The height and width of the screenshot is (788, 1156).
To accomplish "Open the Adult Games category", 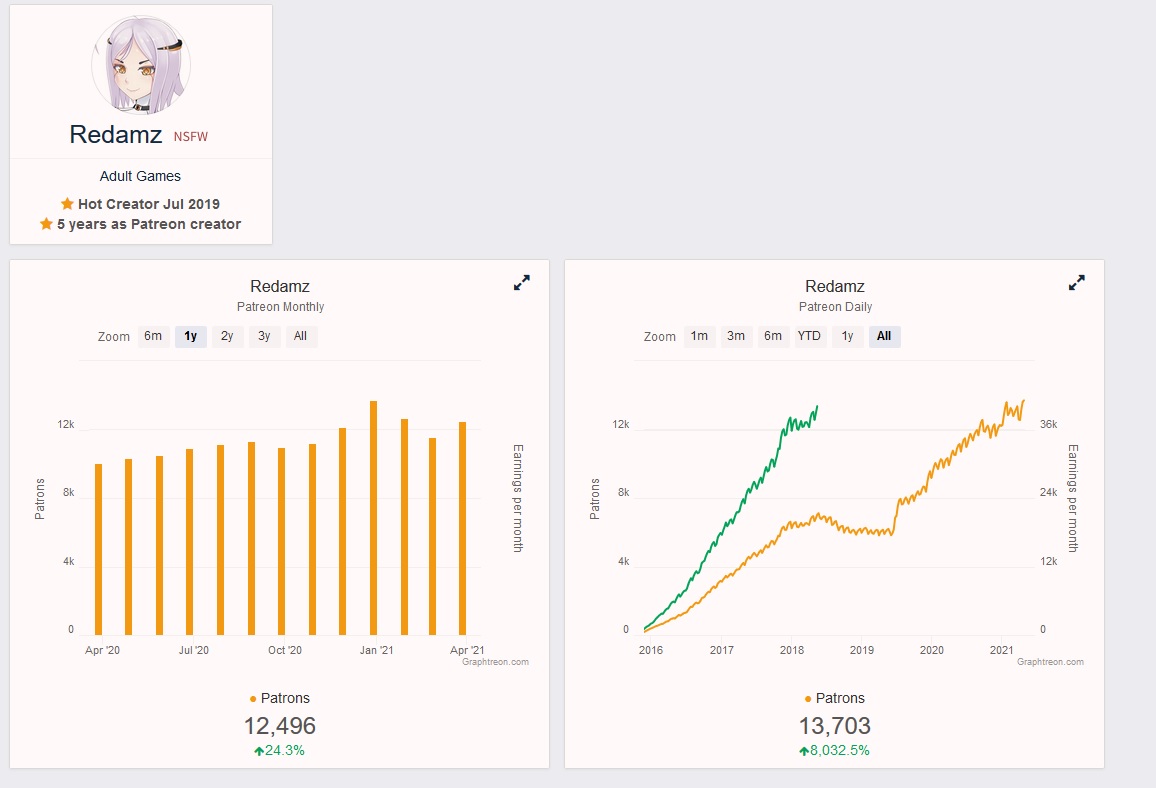I will click(140, 176).
